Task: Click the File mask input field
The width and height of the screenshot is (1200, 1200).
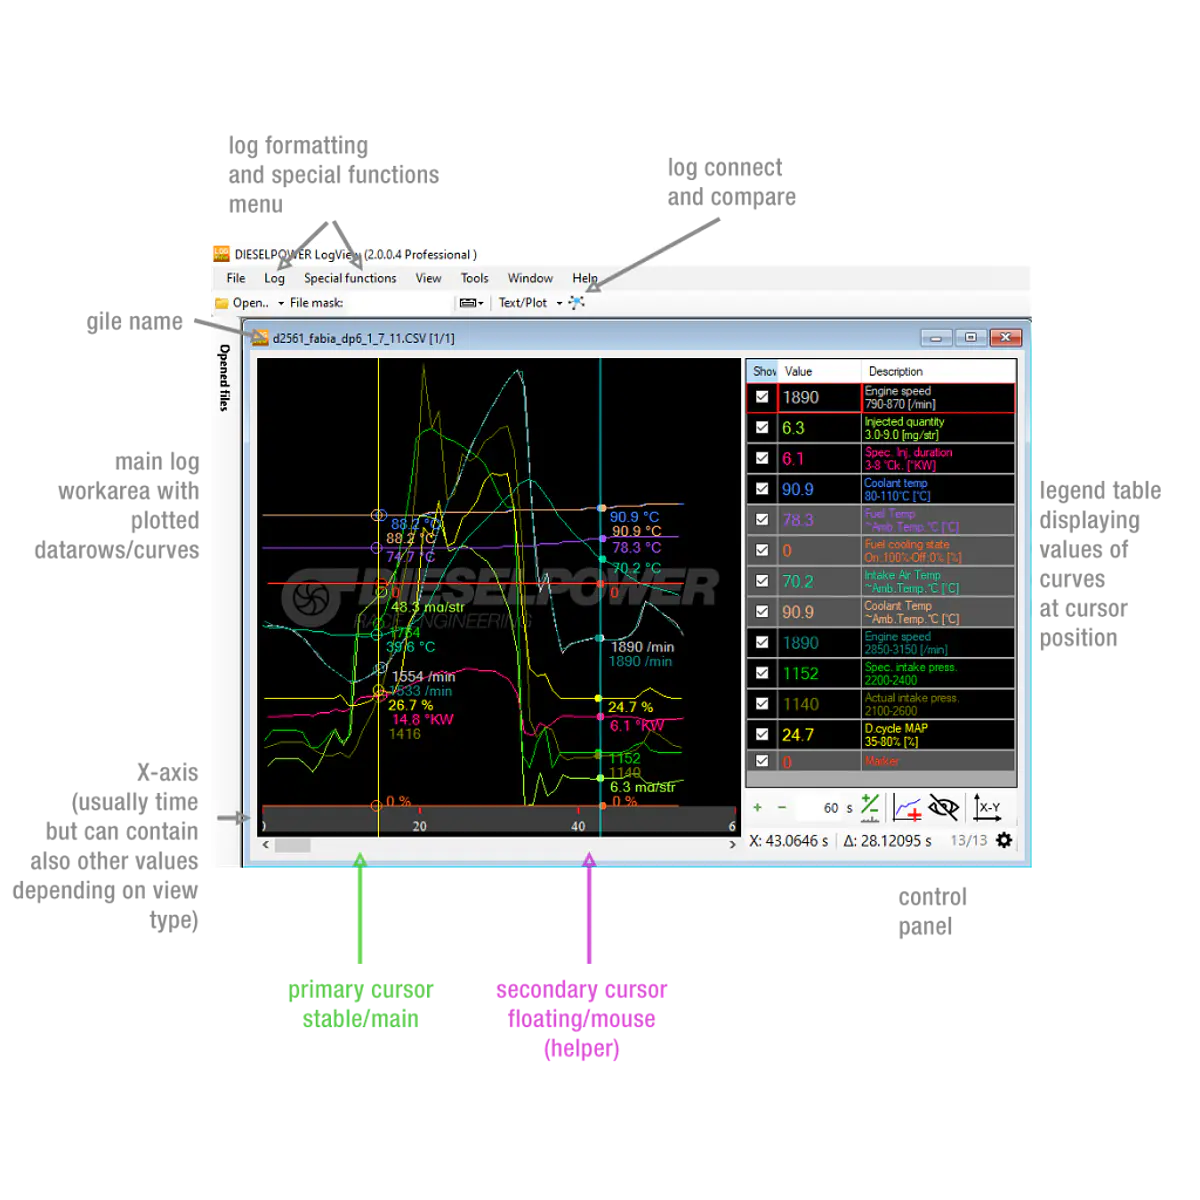Action: pos(398,303)
